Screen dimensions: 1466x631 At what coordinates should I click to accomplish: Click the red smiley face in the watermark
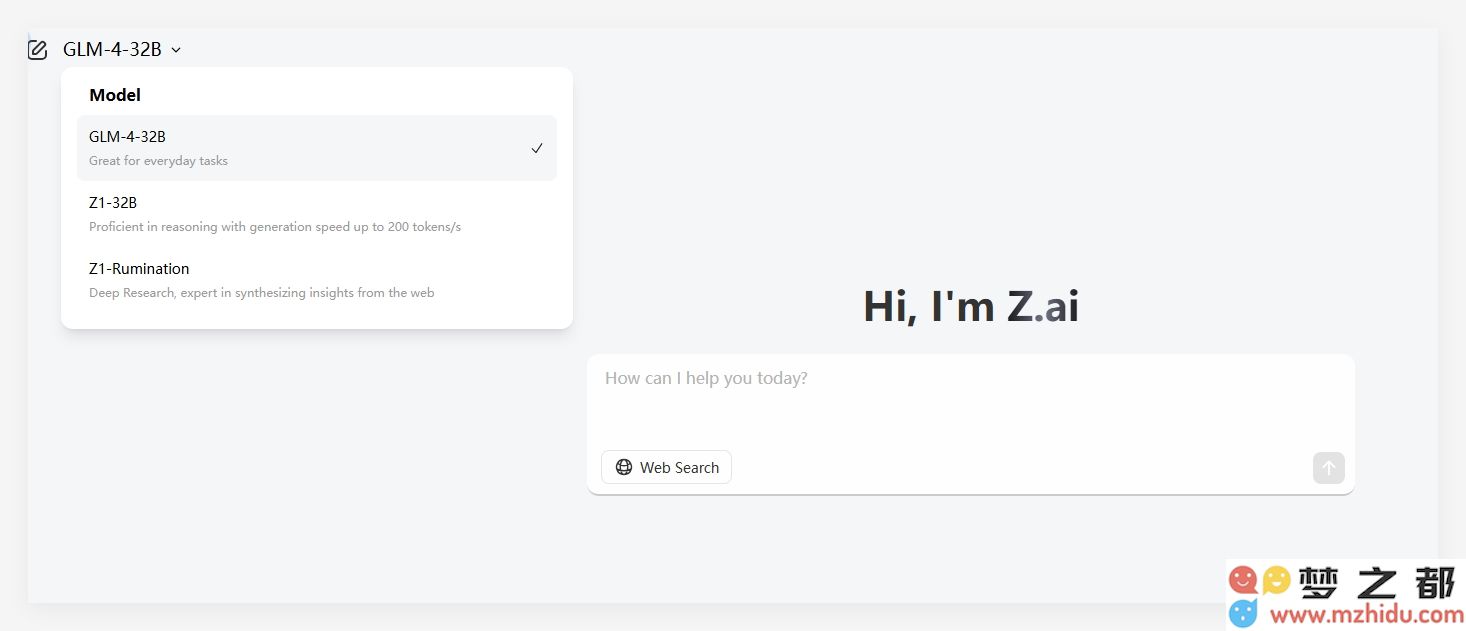[x=1243, y=580]
